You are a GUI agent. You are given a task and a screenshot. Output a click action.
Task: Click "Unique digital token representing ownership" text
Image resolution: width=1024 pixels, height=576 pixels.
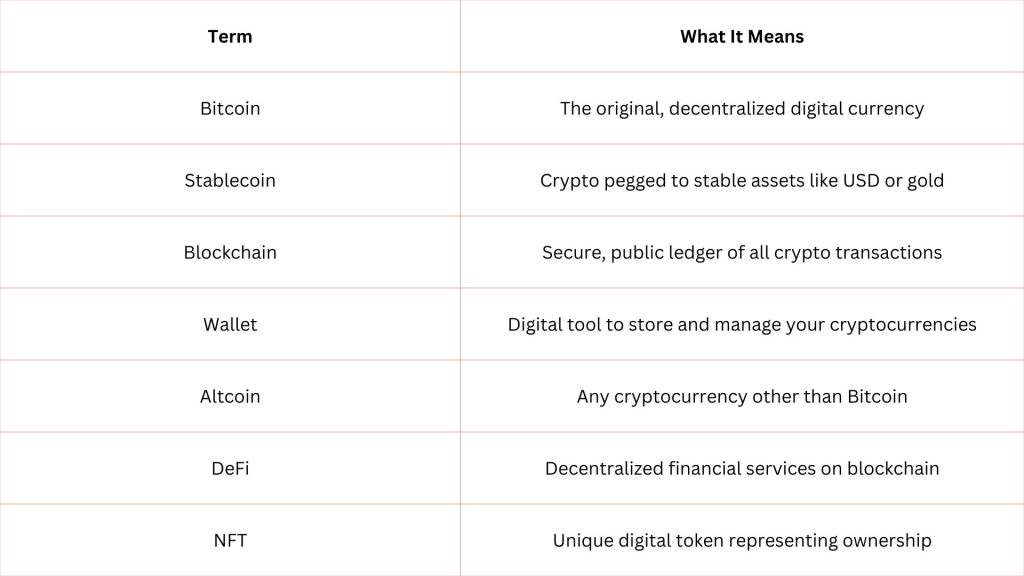742,541
